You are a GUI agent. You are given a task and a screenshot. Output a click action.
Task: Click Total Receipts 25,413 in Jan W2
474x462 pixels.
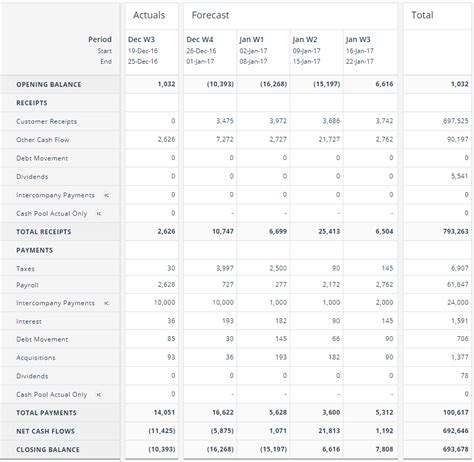[329, 231]
